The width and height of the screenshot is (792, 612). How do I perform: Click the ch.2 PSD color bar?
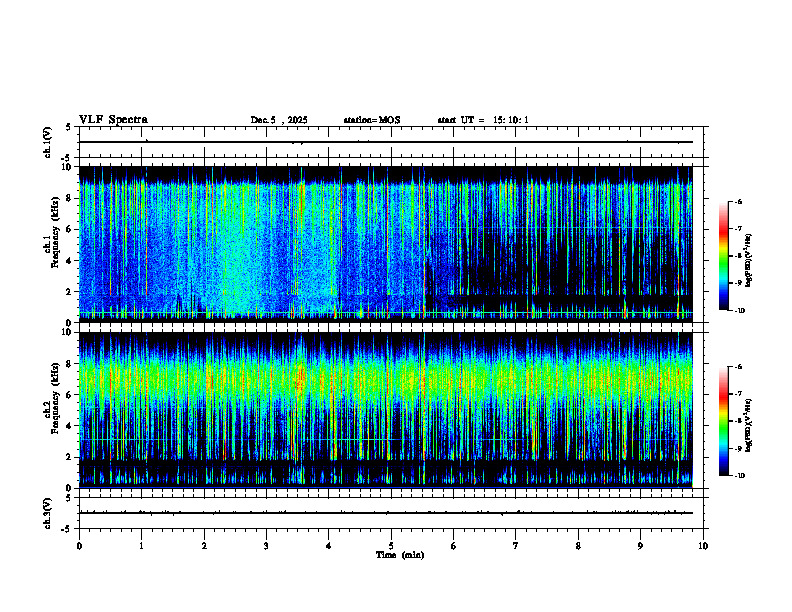(724, 421)
